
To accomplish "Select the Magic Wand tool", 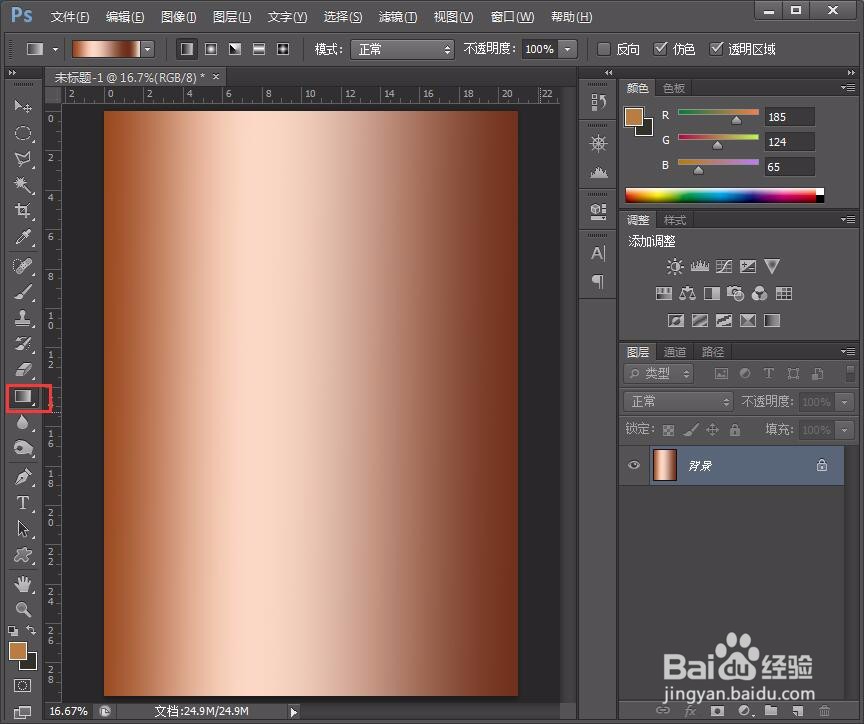I will point(23,185).
